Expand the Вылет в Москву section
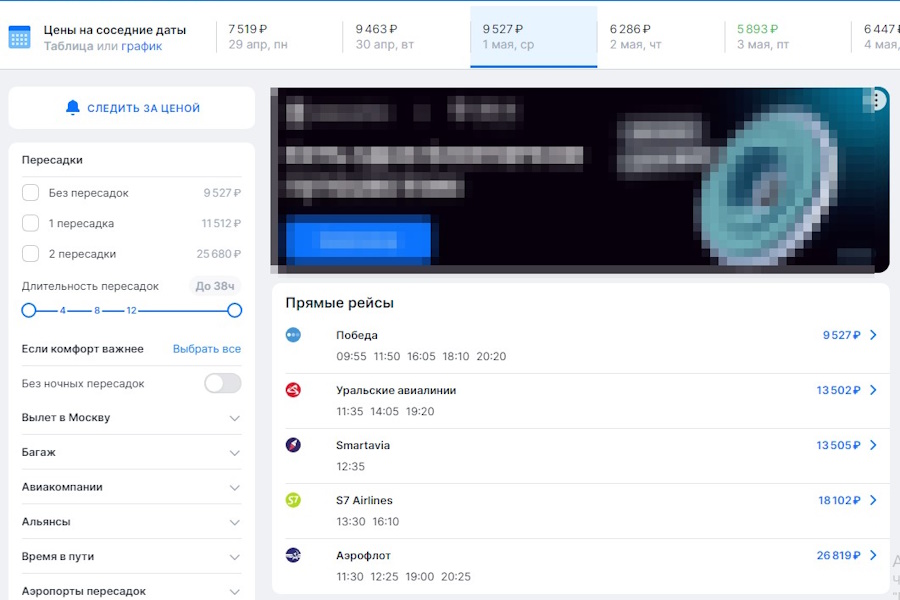 pyautogui.click(x=234, y=418)
